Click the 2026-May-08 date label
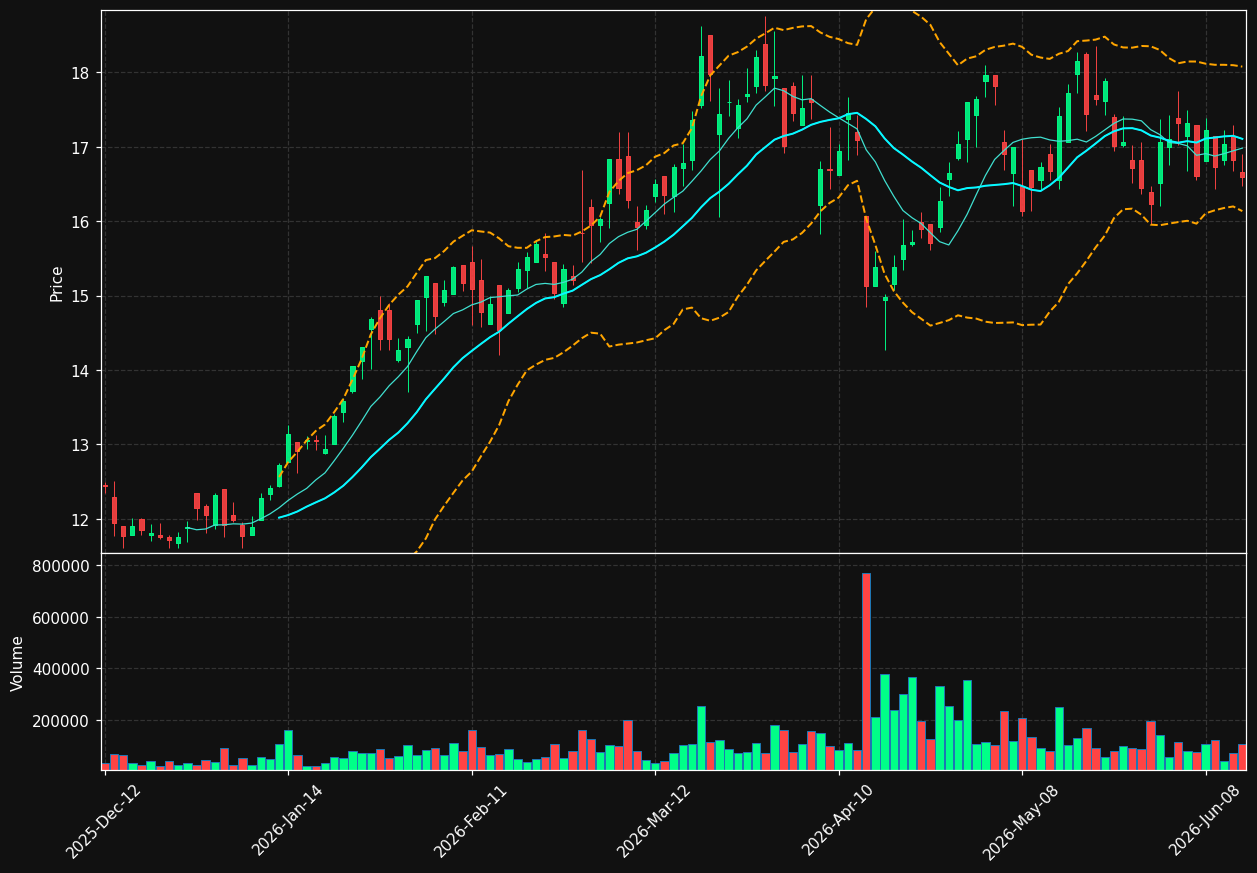The image size is (1257, 873). pos(1021,821)
